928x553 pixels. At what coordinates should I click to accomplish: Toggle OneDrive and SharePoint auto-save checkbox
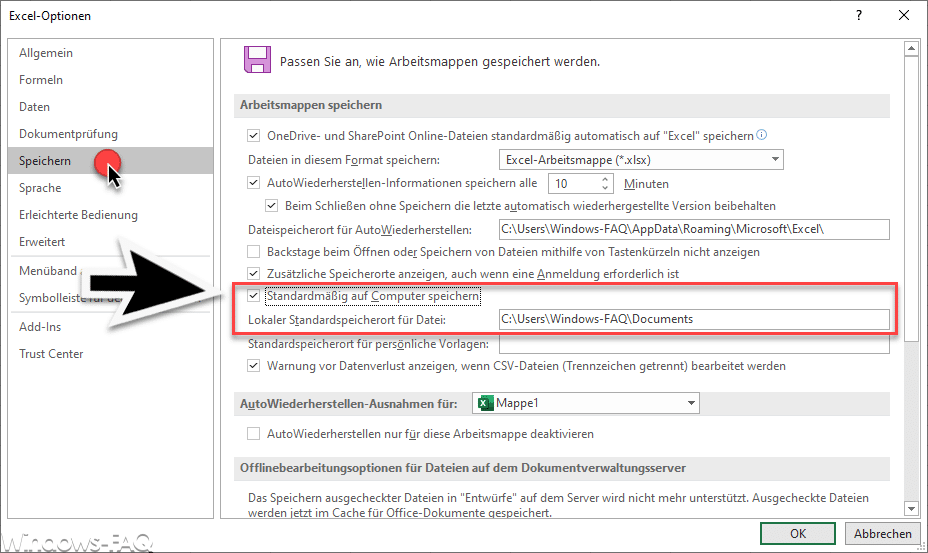[x=253, y=136]
